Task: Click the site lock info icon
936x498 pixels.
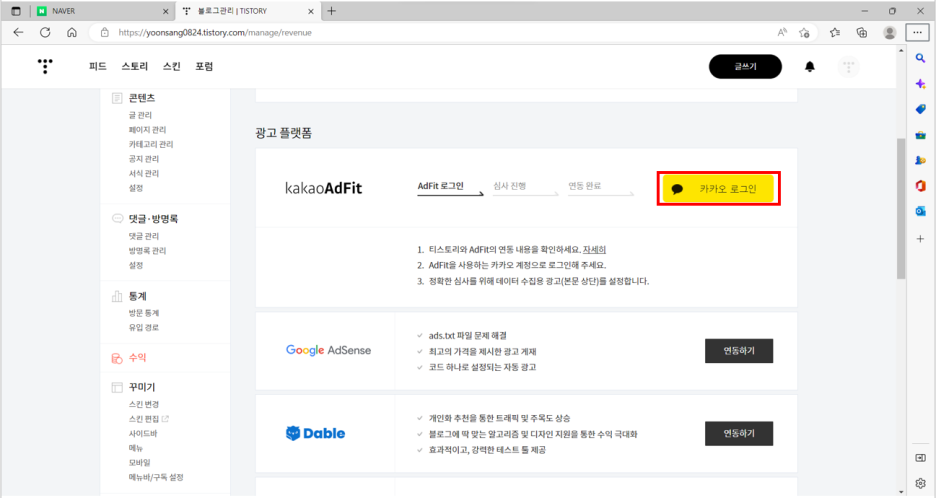Action: coord(104,32)
